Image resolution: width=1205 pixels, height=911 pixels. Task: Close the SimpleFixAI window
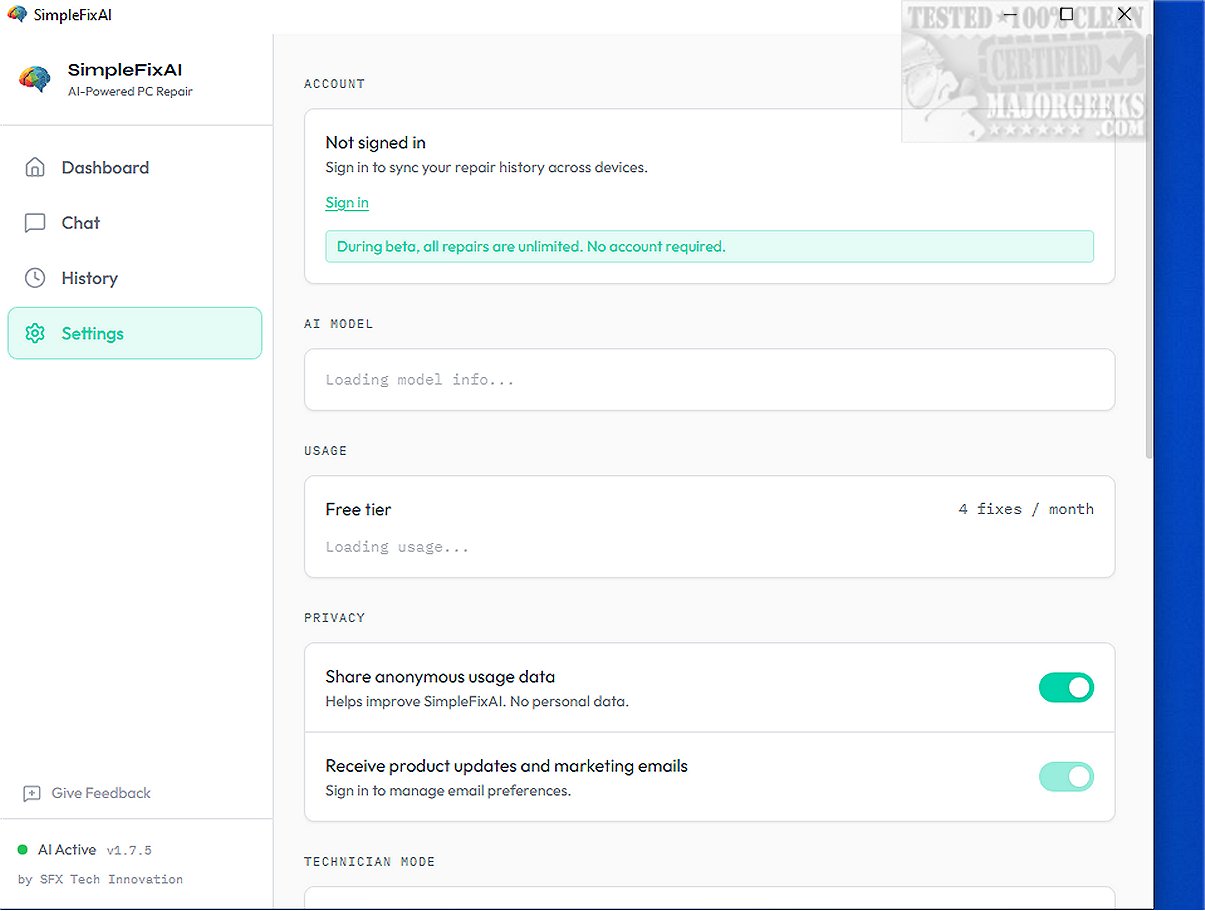pos(1124,14)
